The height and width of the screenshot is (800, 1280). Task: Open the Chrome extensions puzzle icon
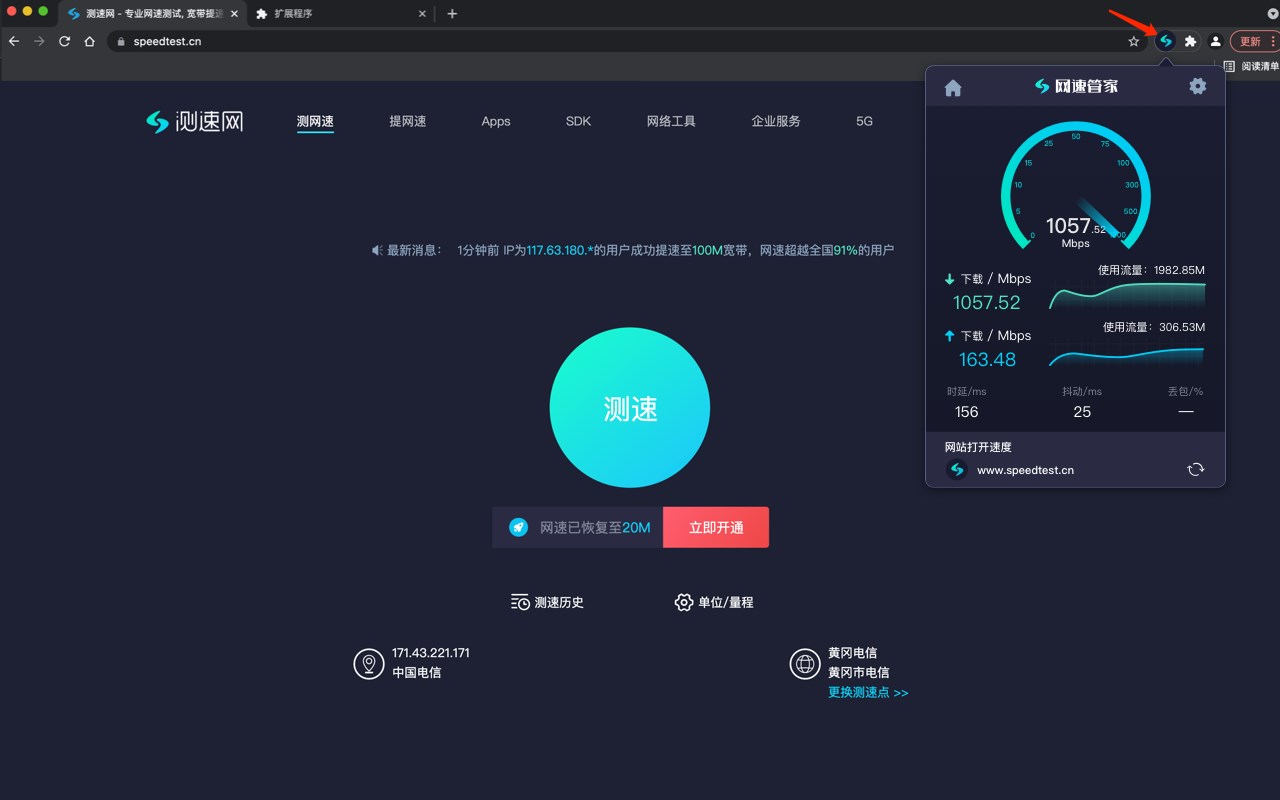coord(1190,41)
